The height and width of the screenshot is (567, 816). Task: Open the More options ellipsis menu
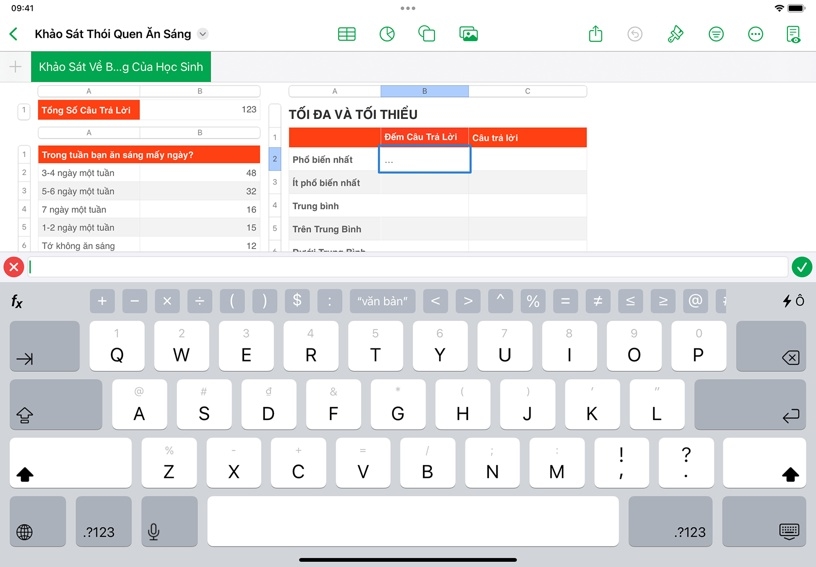coord(756,34)
